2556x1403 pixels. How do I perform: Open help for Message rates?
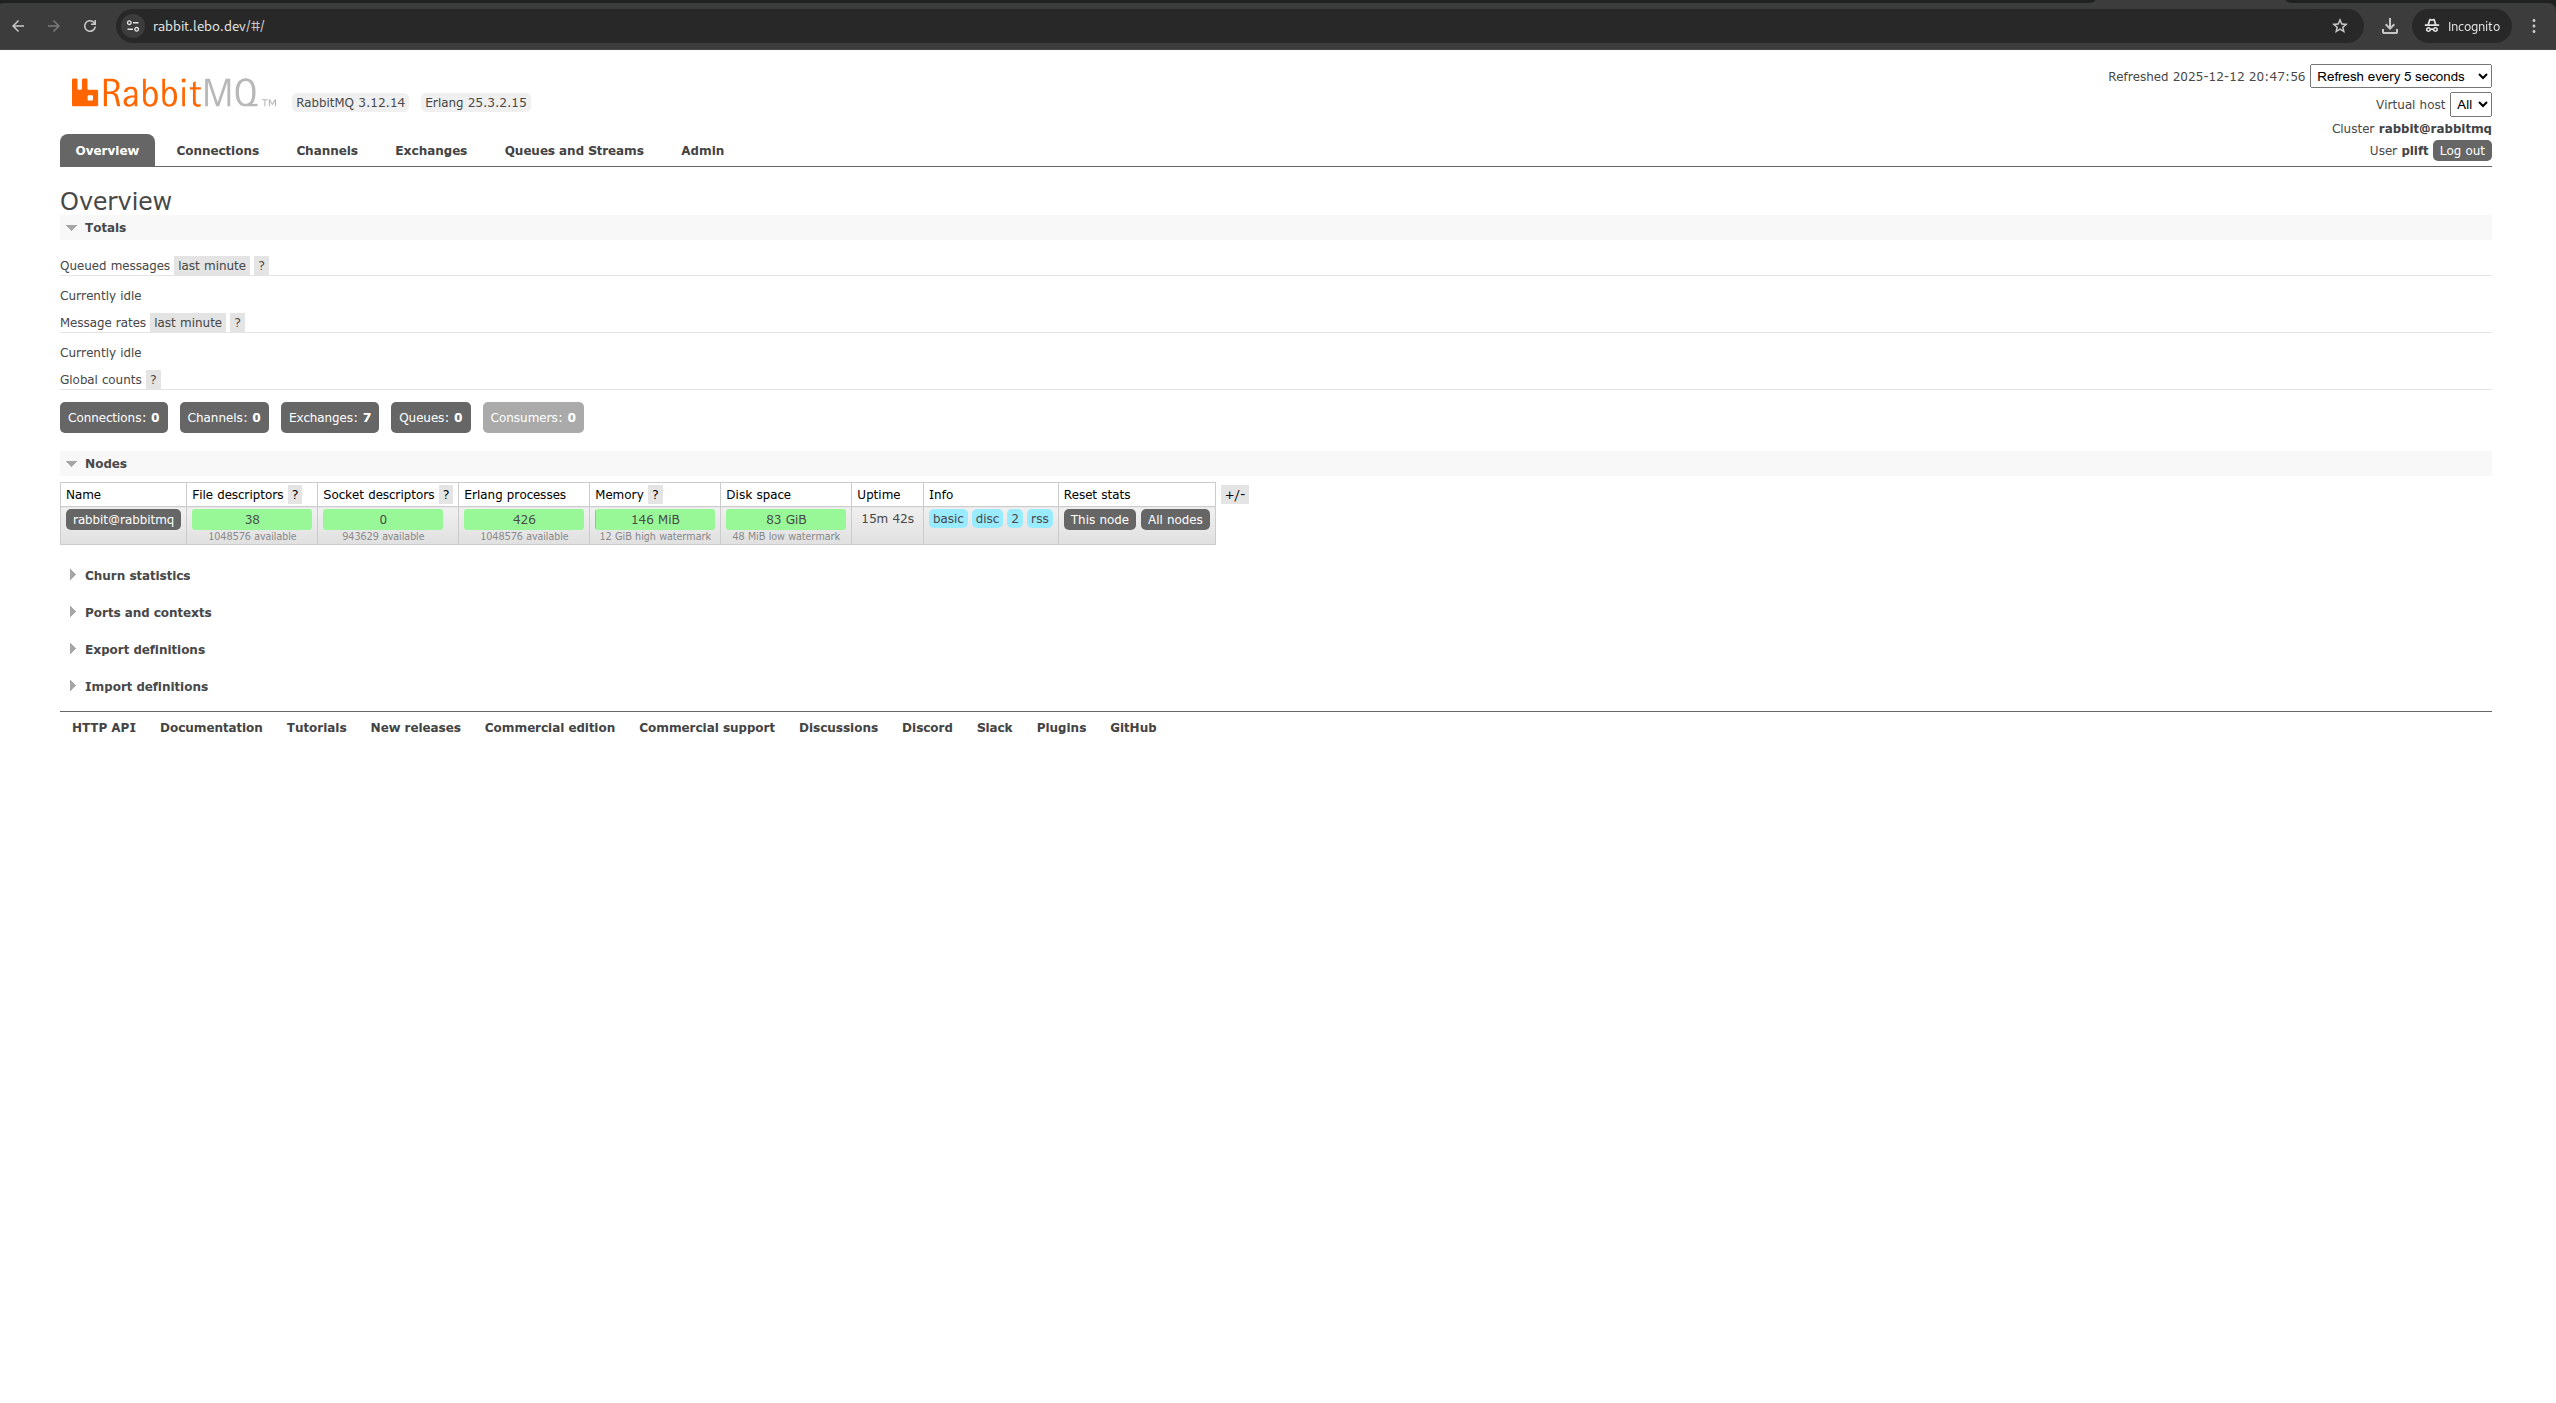point(237,322)
